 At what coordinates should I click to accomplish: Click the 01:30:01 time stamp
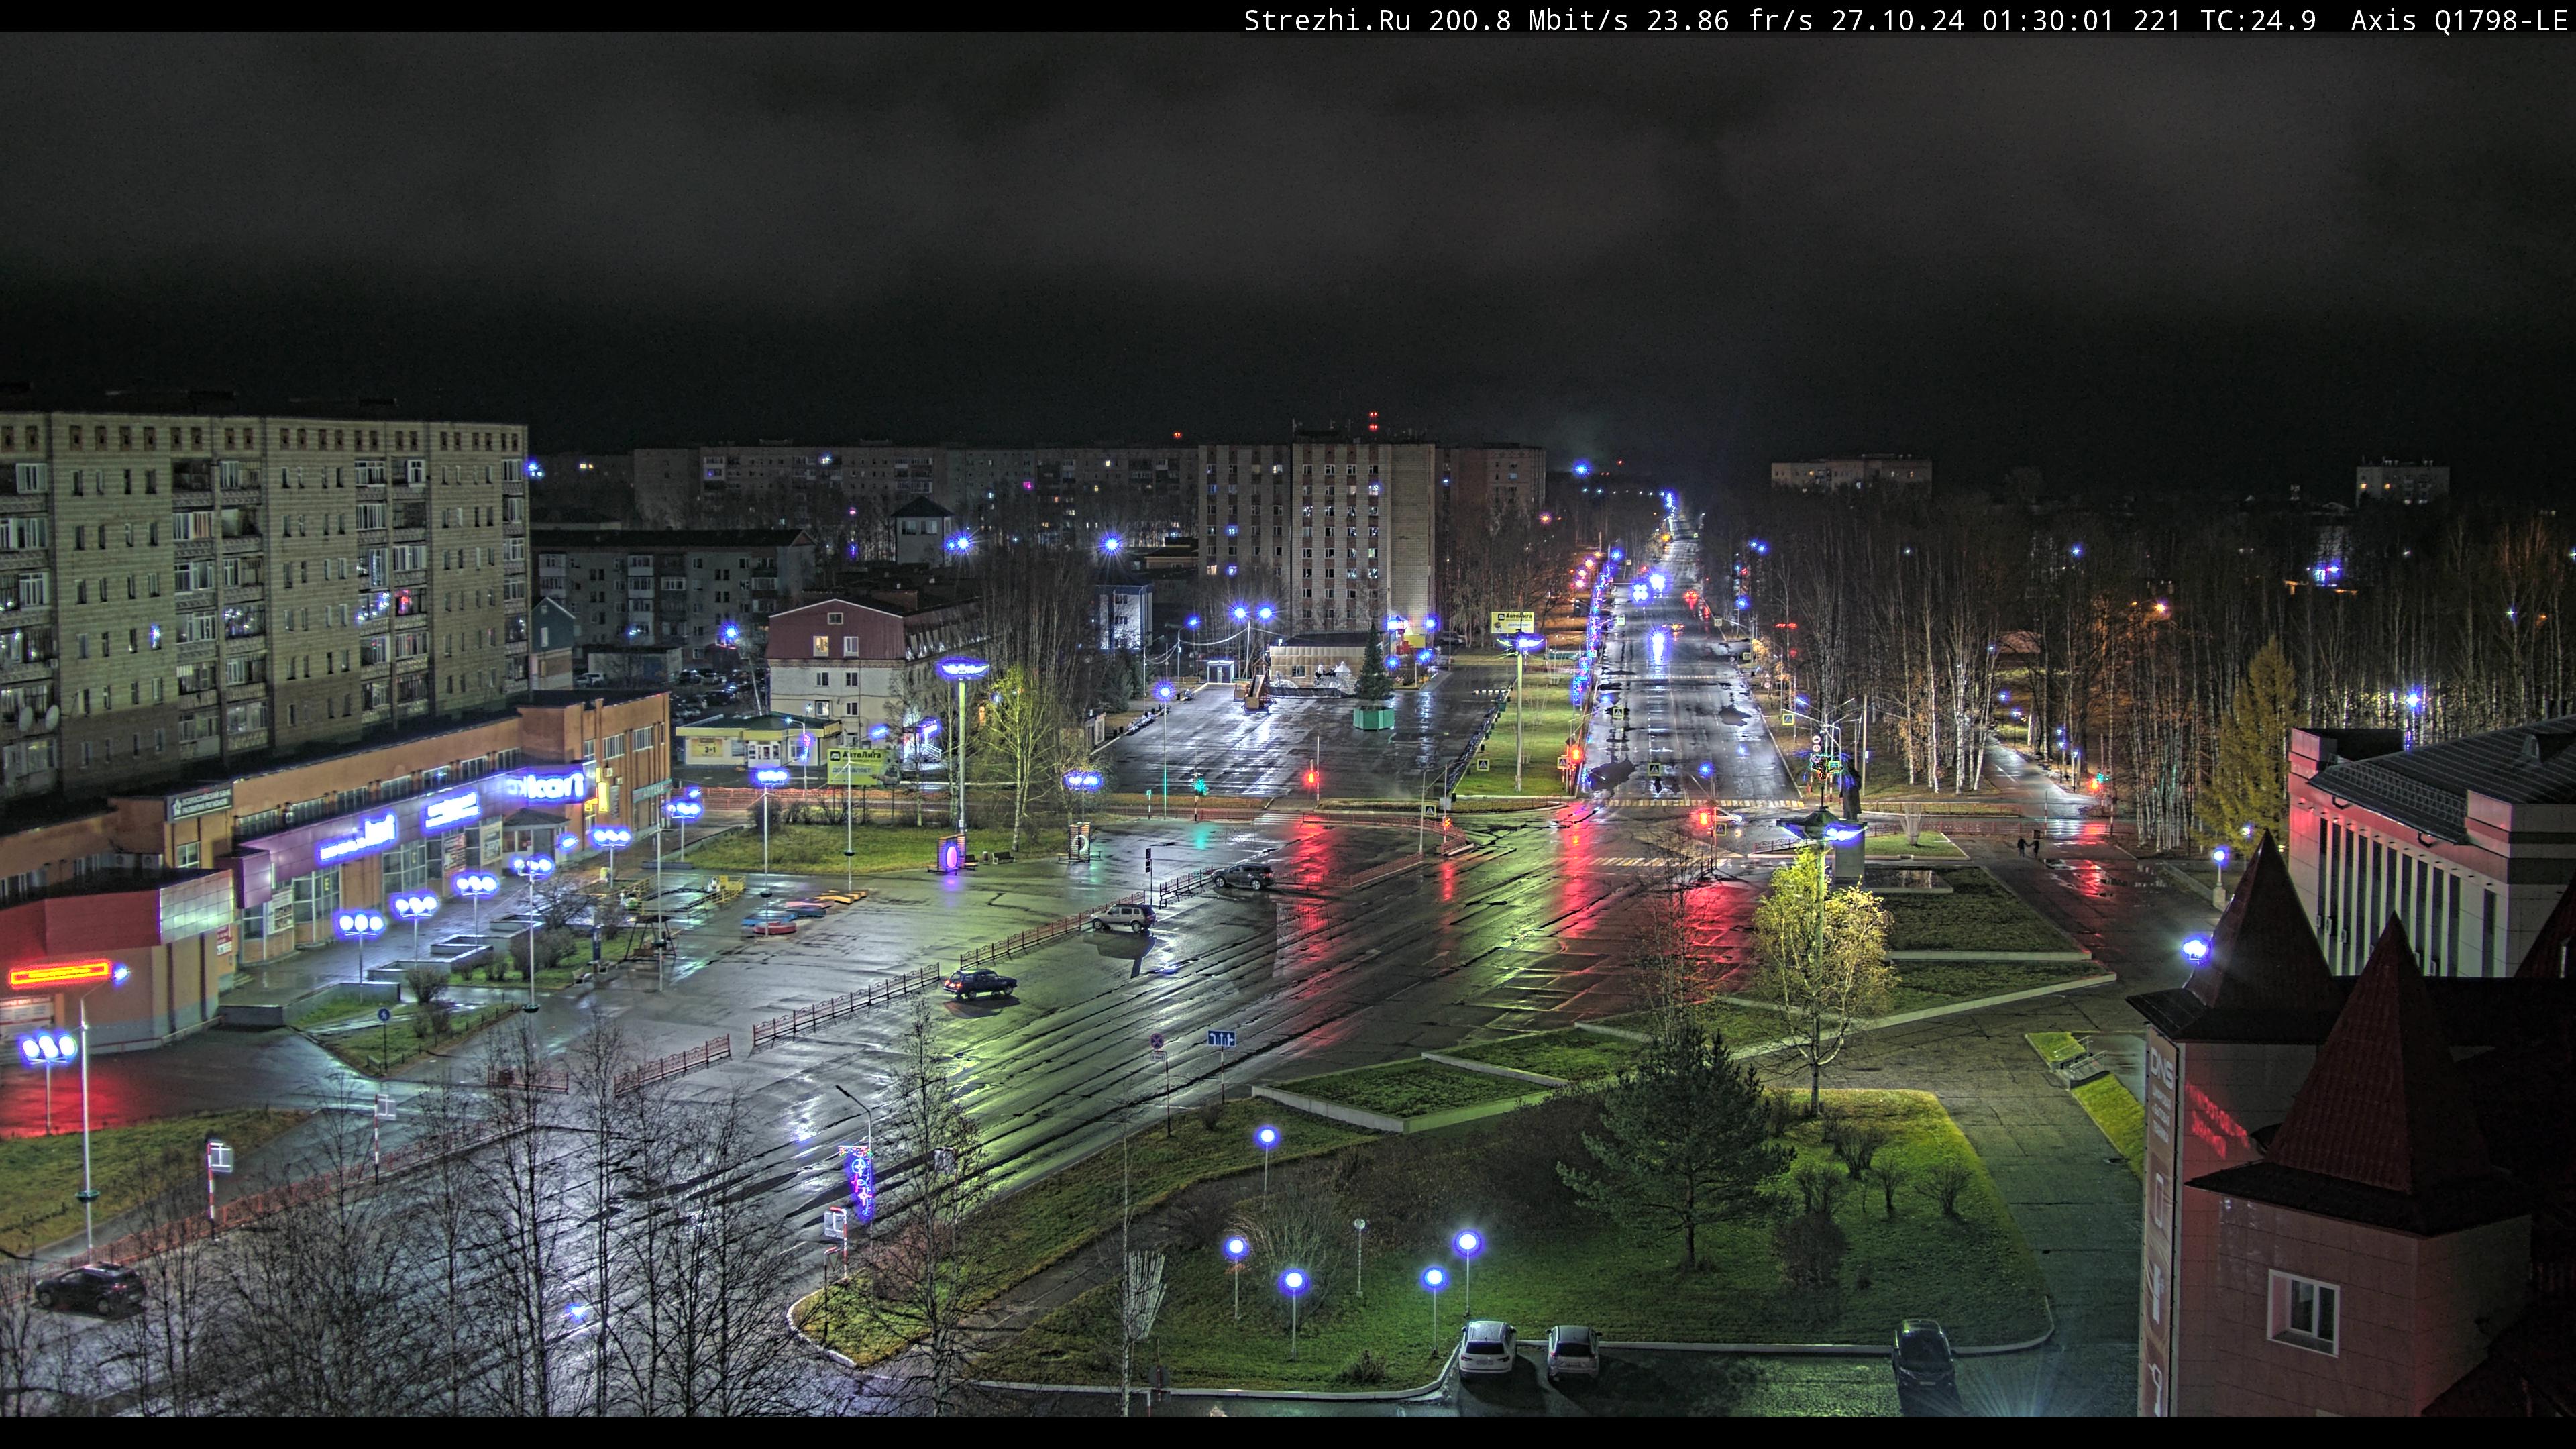2048,20
